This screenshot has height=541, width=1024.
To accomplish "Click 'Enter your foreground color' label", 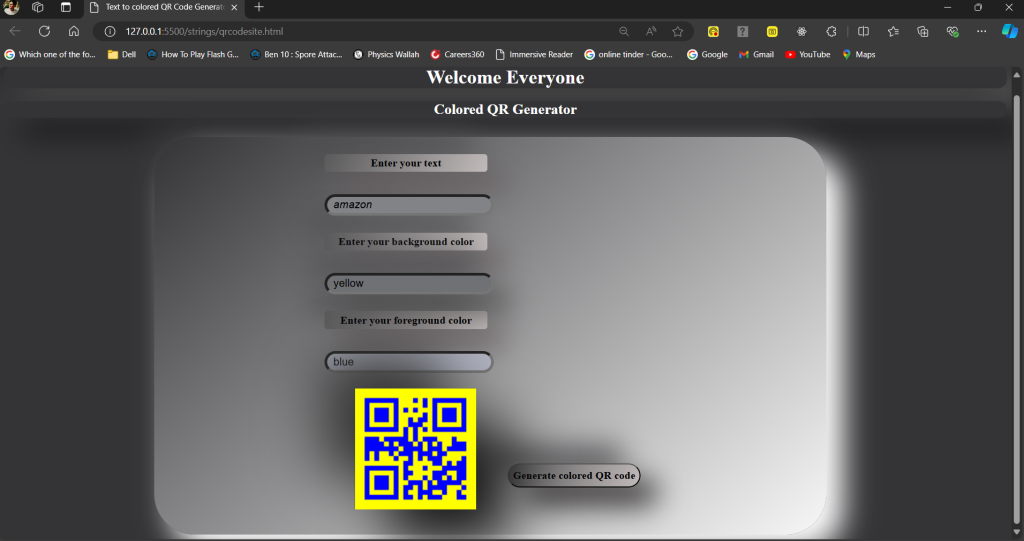I will [x=406, y=320].
